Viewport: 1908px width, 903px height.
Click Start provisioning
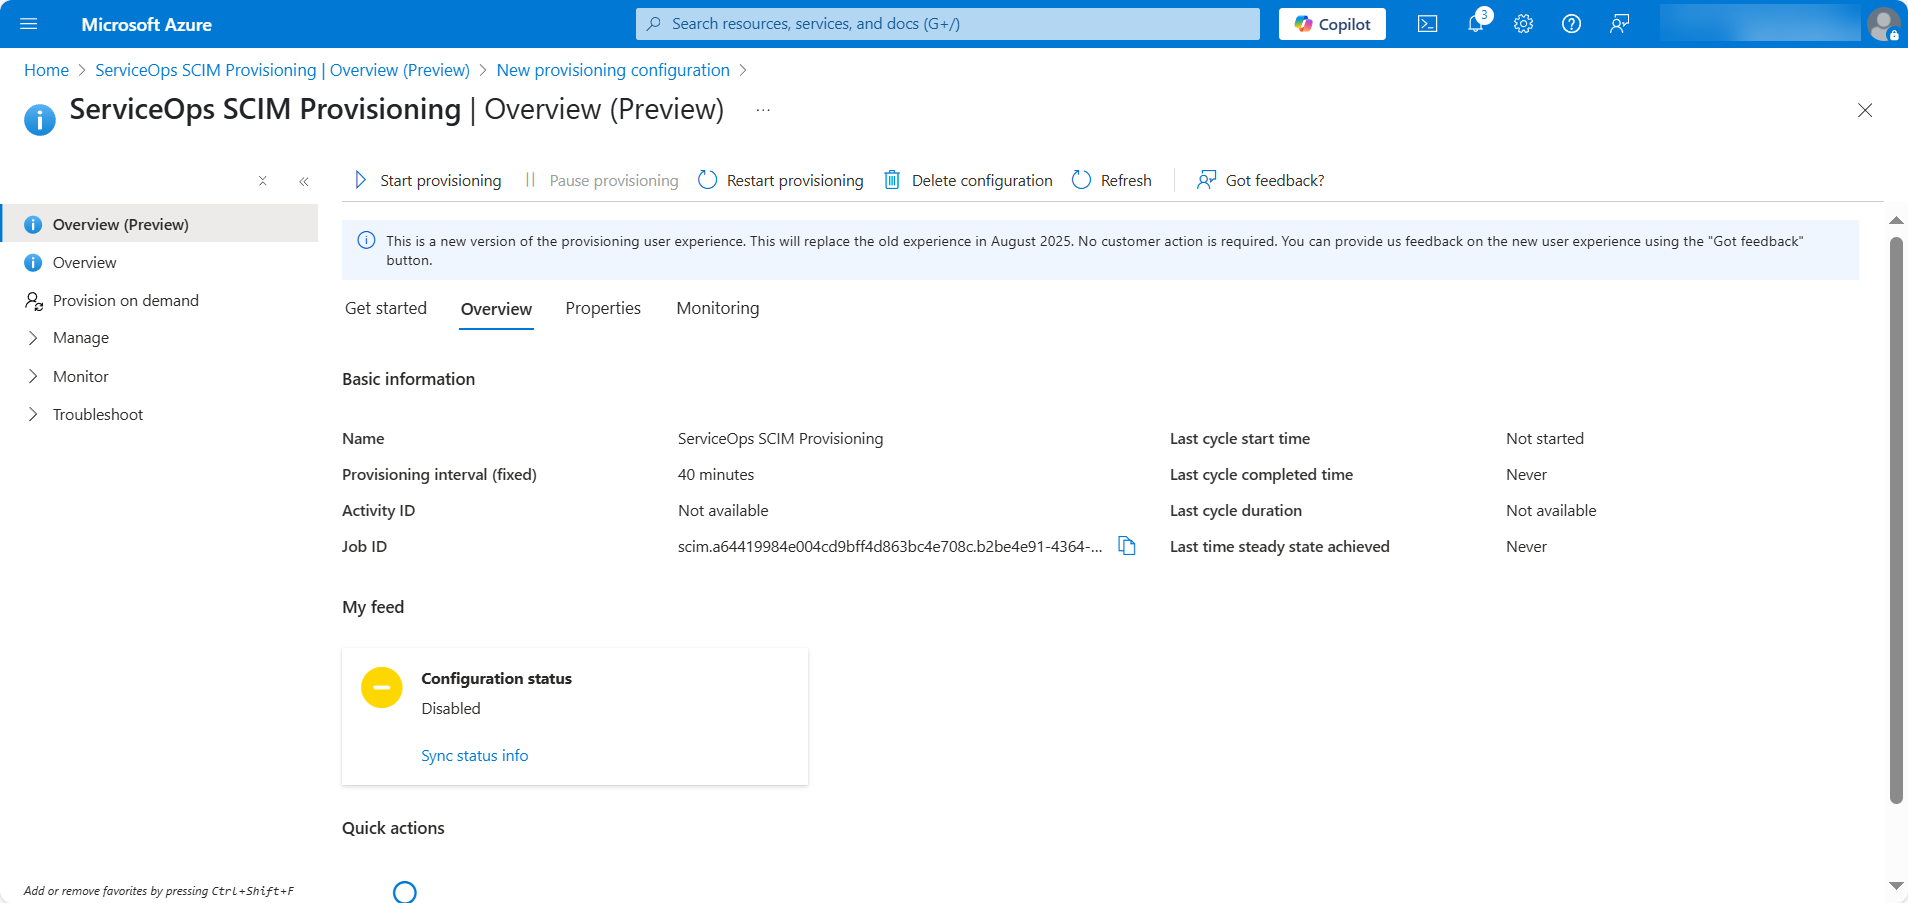click(428, 180)
